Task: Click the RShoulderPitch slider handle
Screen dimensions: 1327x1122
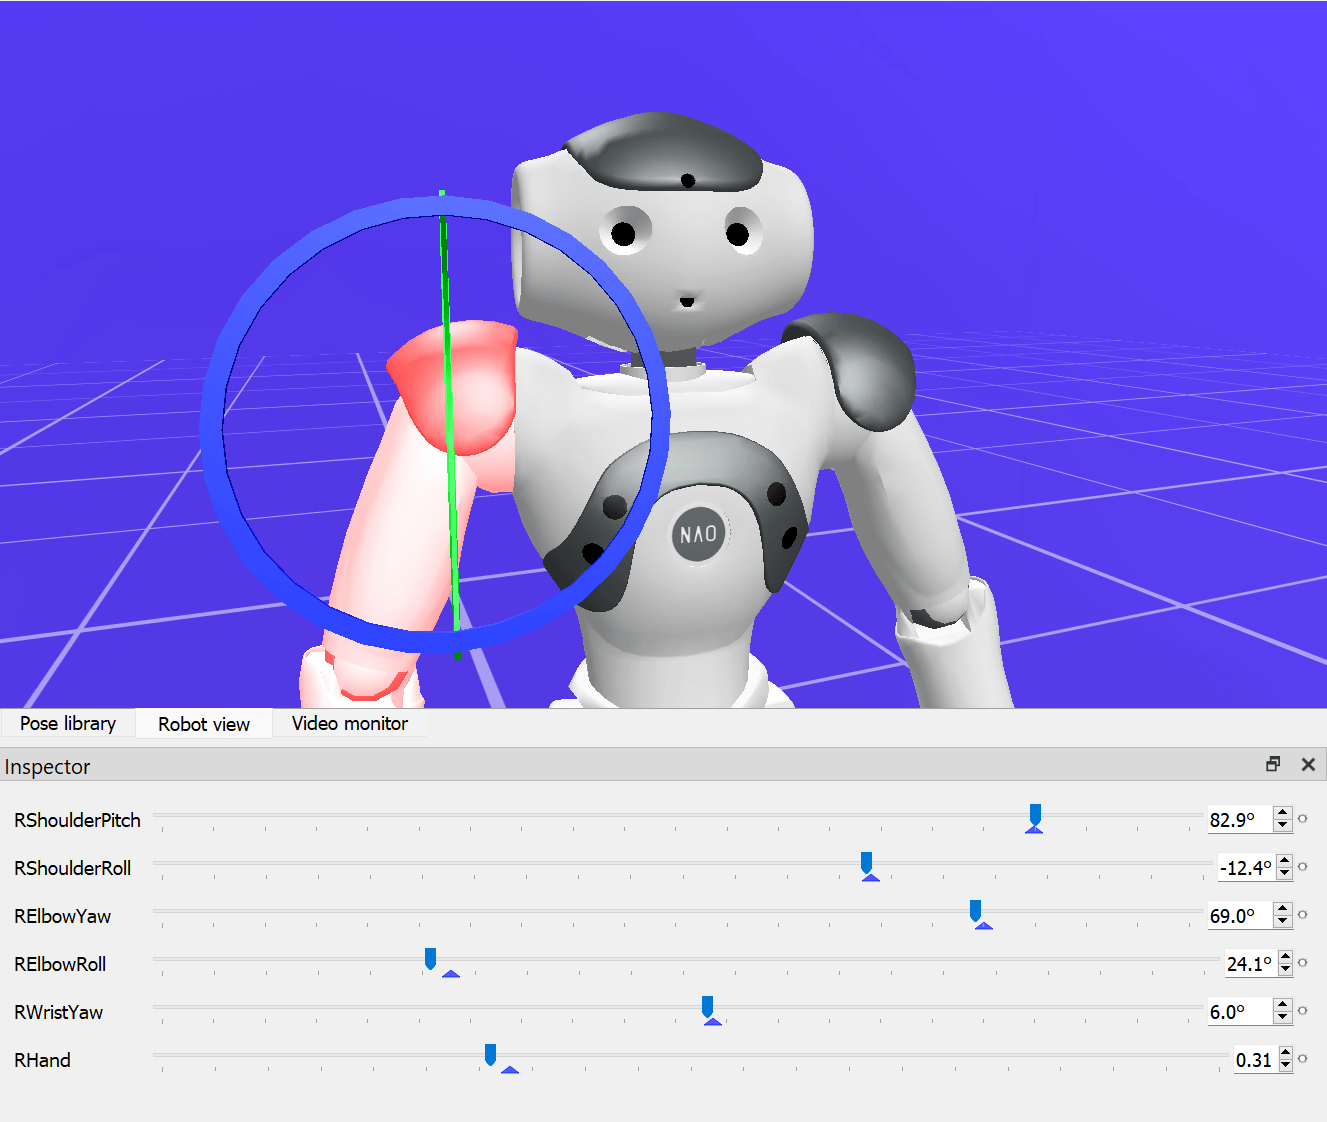Action: click(x=1035, y=816)
